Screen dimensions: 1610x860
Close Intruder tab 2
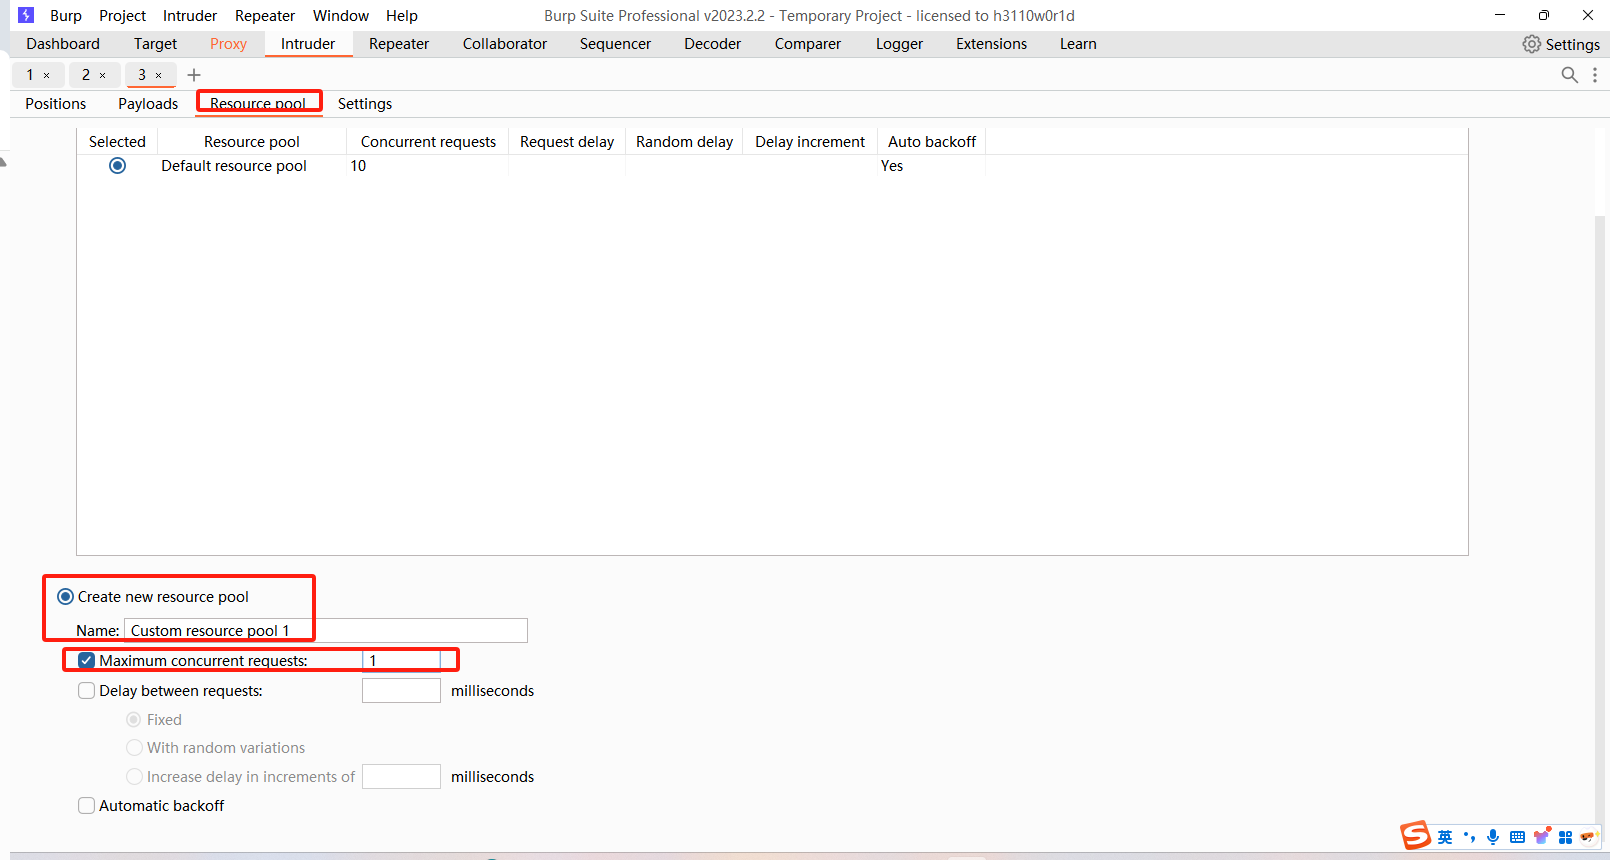tap(102, 75)
